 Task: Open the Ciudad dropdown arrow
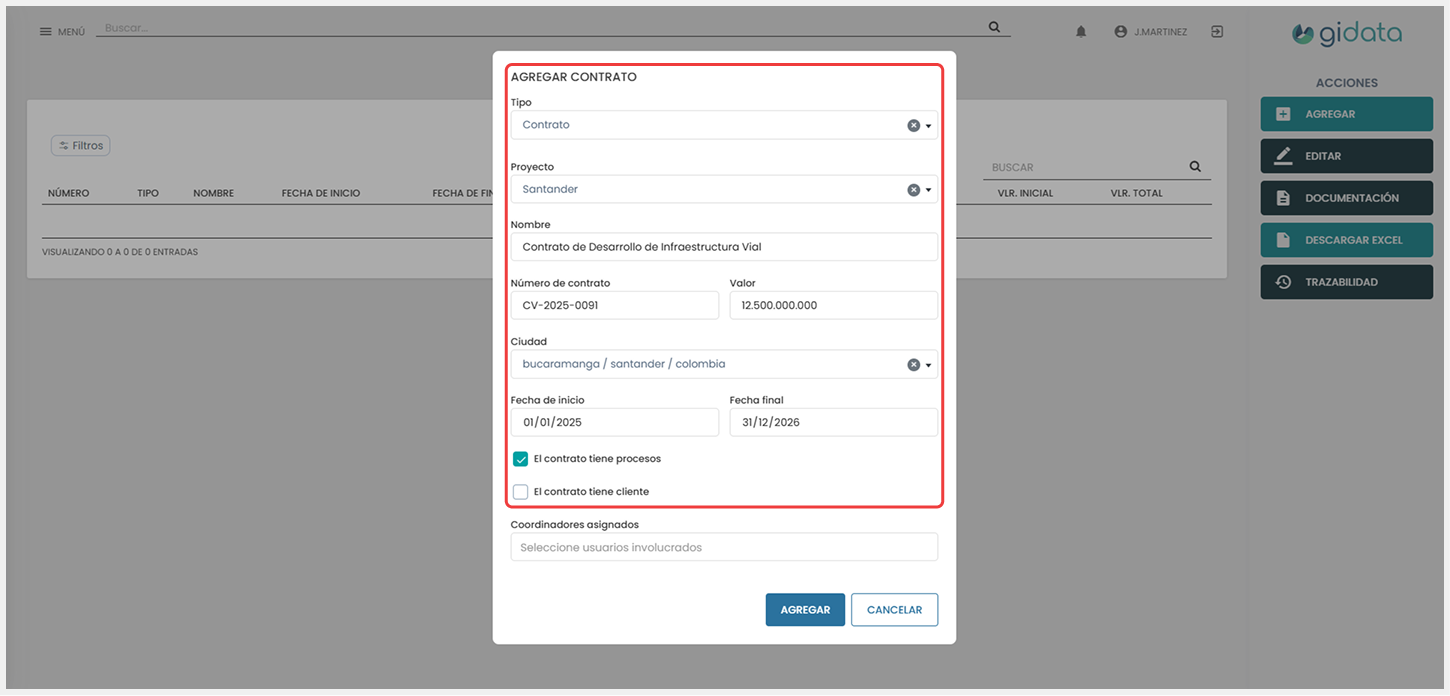point(929,365)
